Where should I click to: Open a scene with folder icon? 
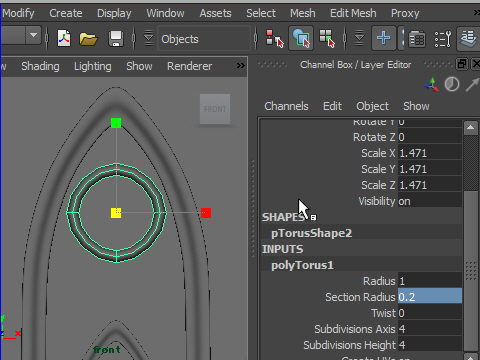(88, 39)
